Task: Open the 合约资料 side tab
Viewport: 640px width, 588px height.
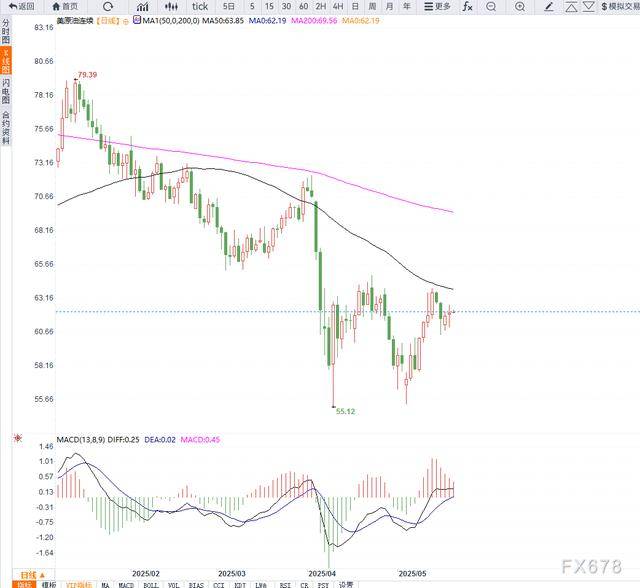Action: (x=5, y=128)
